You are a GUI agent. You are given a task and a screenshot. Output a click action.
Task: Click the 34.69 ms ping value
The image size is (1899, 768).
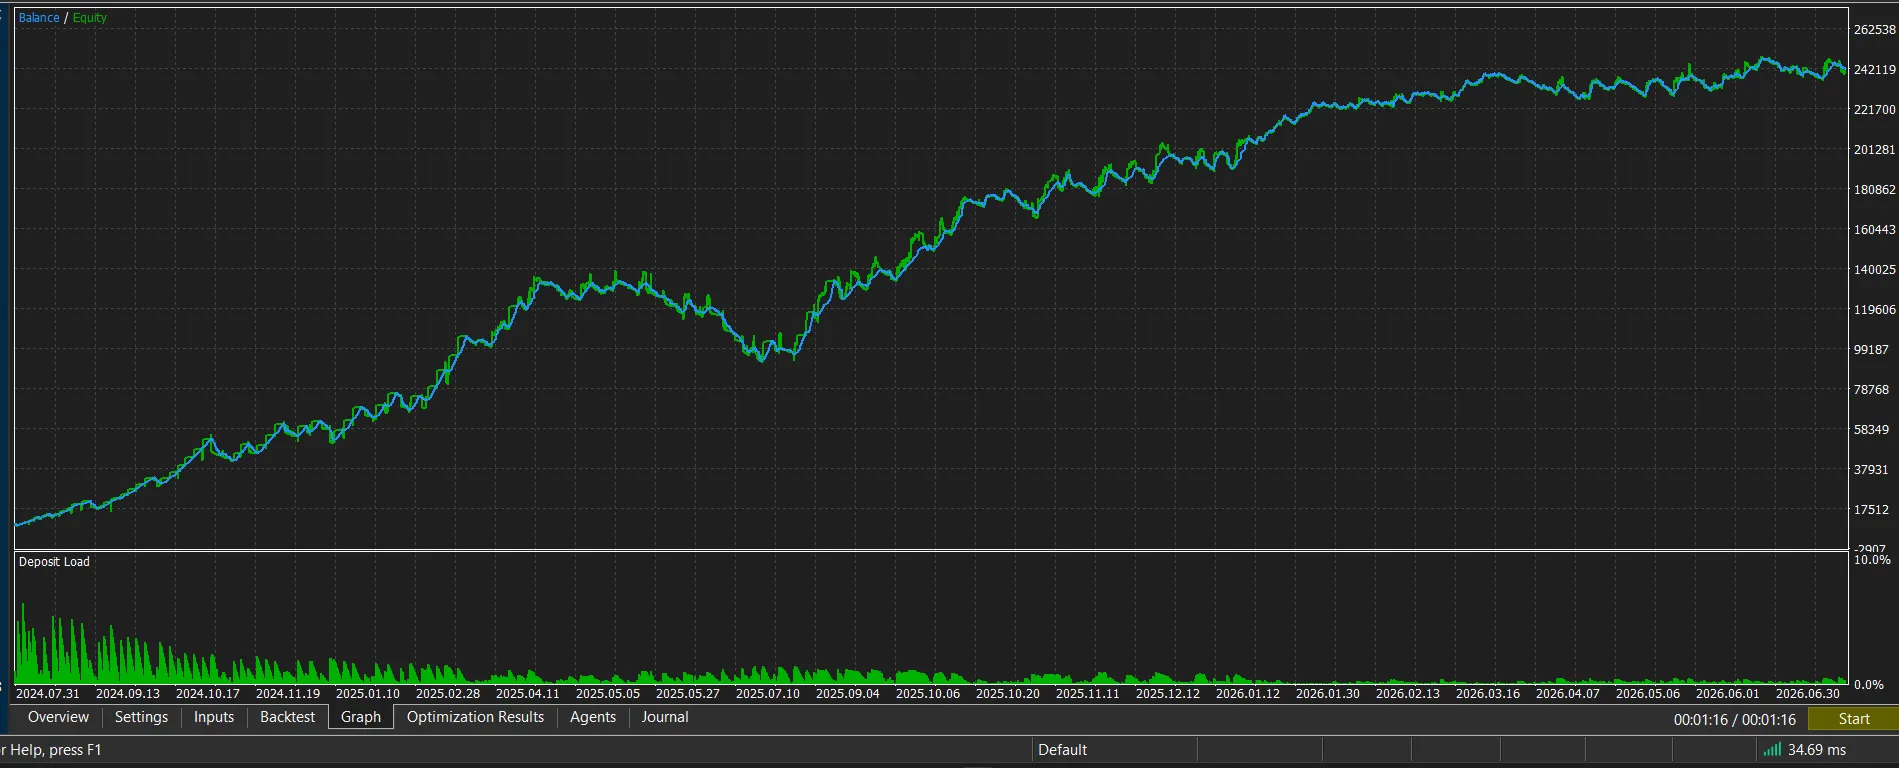click(1817, 750)
